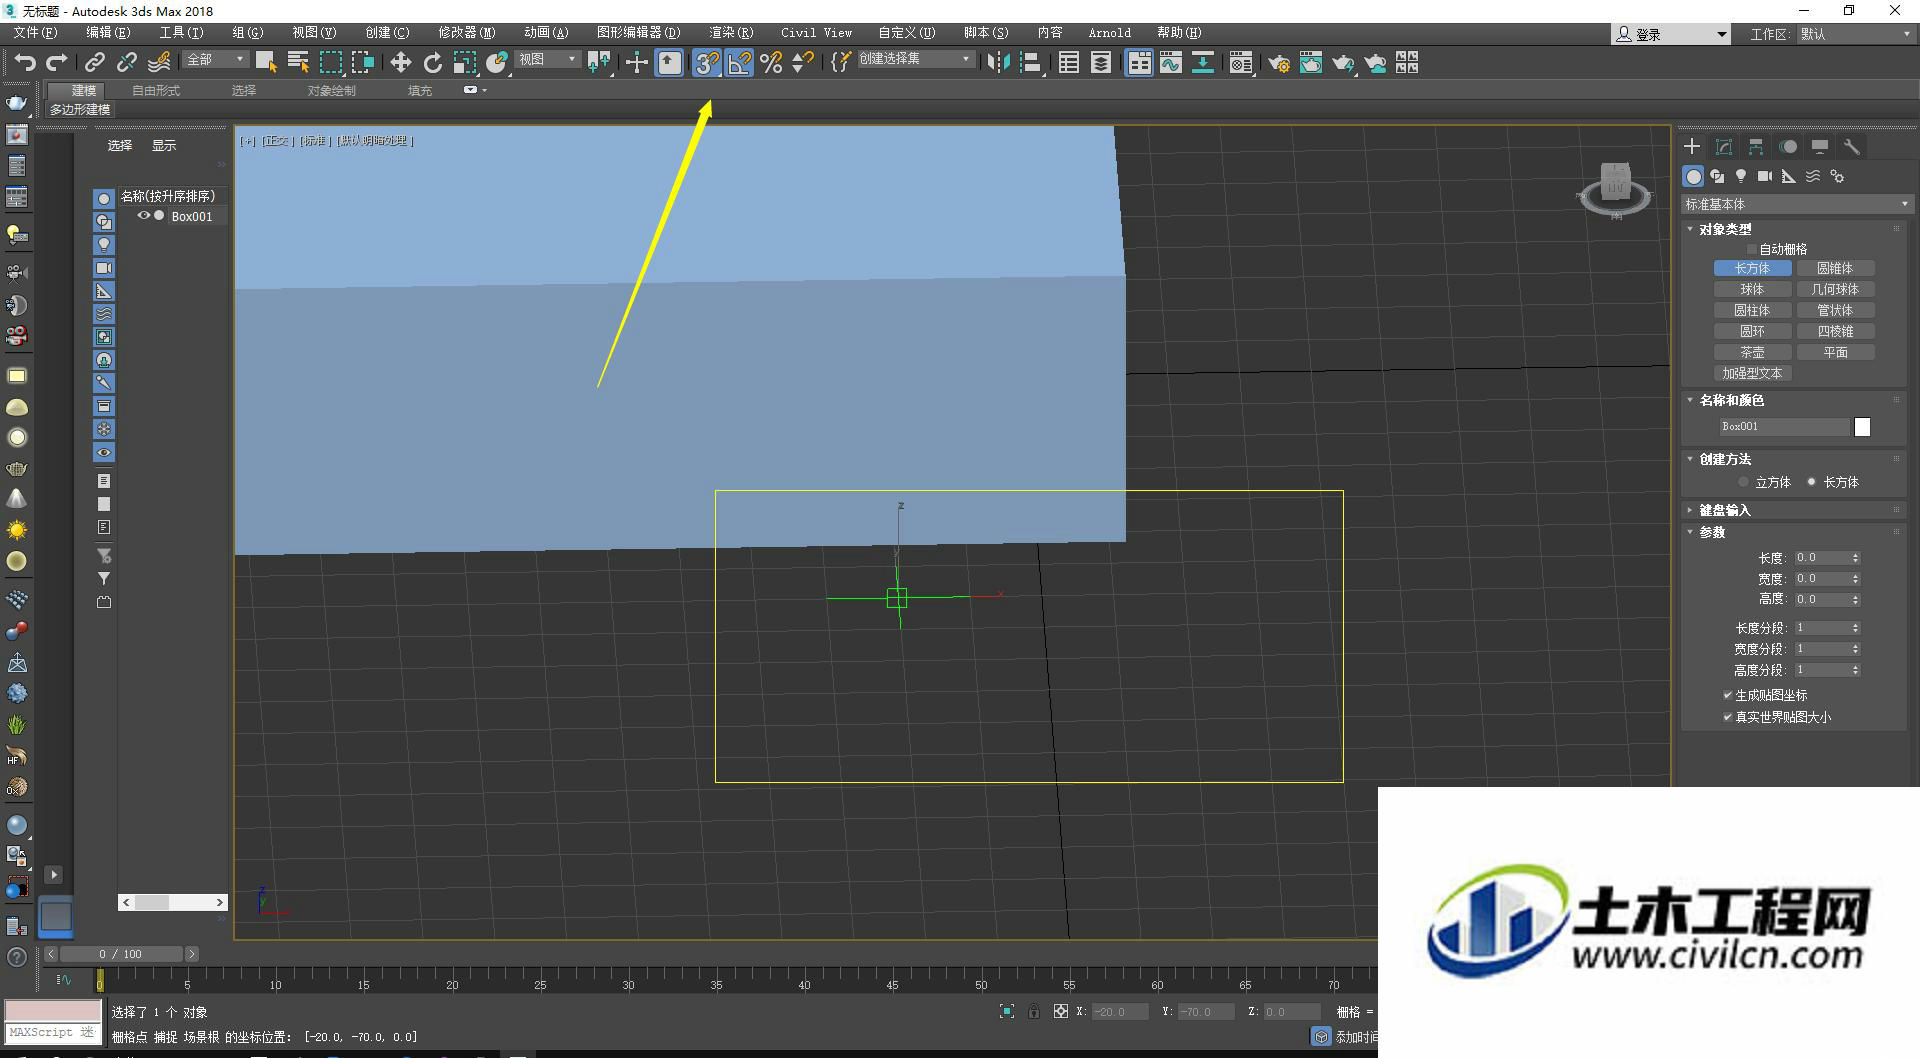Select the Unlink selection tool
The width and height of the screenshot is (1920, 1058).
click(127, 63)
